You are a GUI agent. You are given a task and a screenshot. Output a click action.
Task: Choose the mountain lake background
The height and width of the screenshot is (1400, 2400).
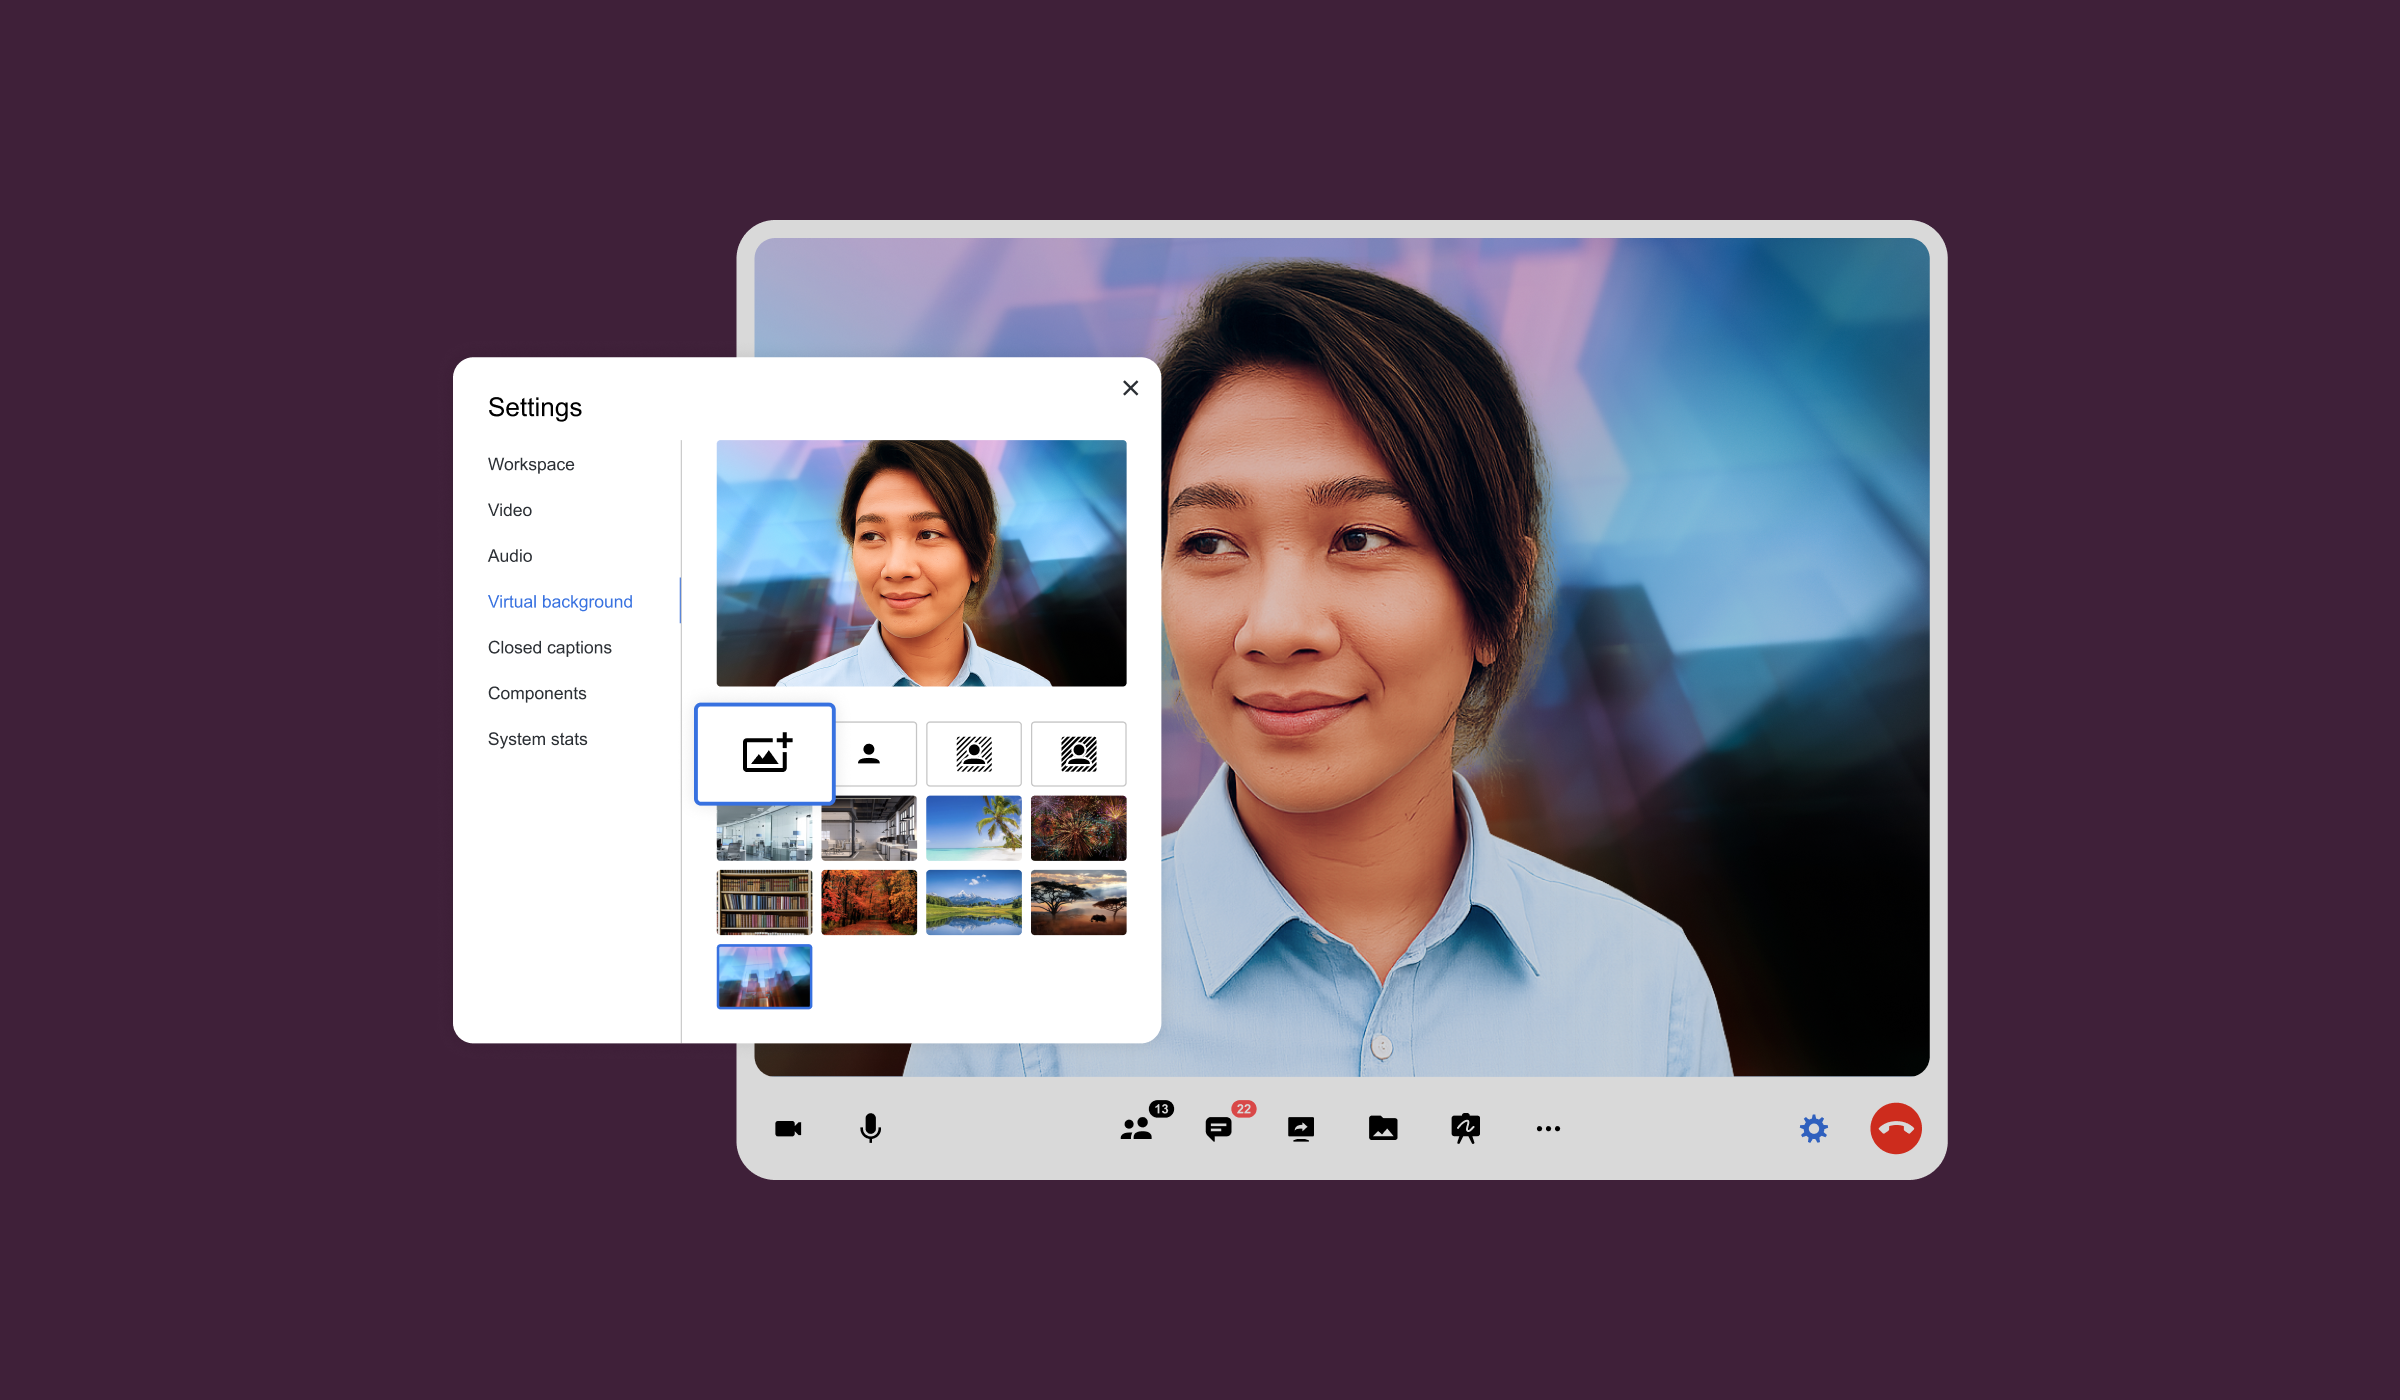coord(974,903)
